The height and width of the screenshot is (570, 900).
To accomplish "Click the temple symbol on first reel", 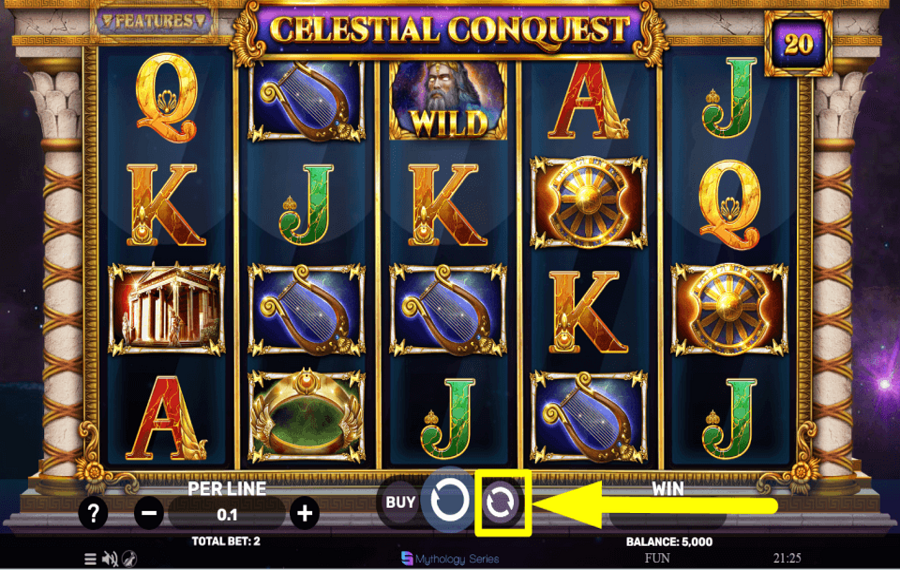I will click(x=166, y=309).
